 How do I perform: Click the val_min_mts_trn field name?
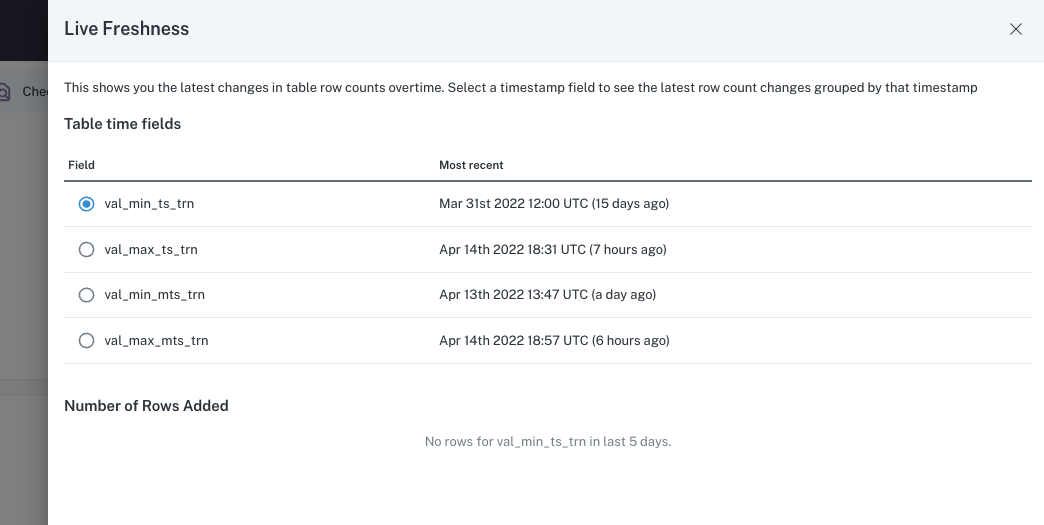(154, 295)
